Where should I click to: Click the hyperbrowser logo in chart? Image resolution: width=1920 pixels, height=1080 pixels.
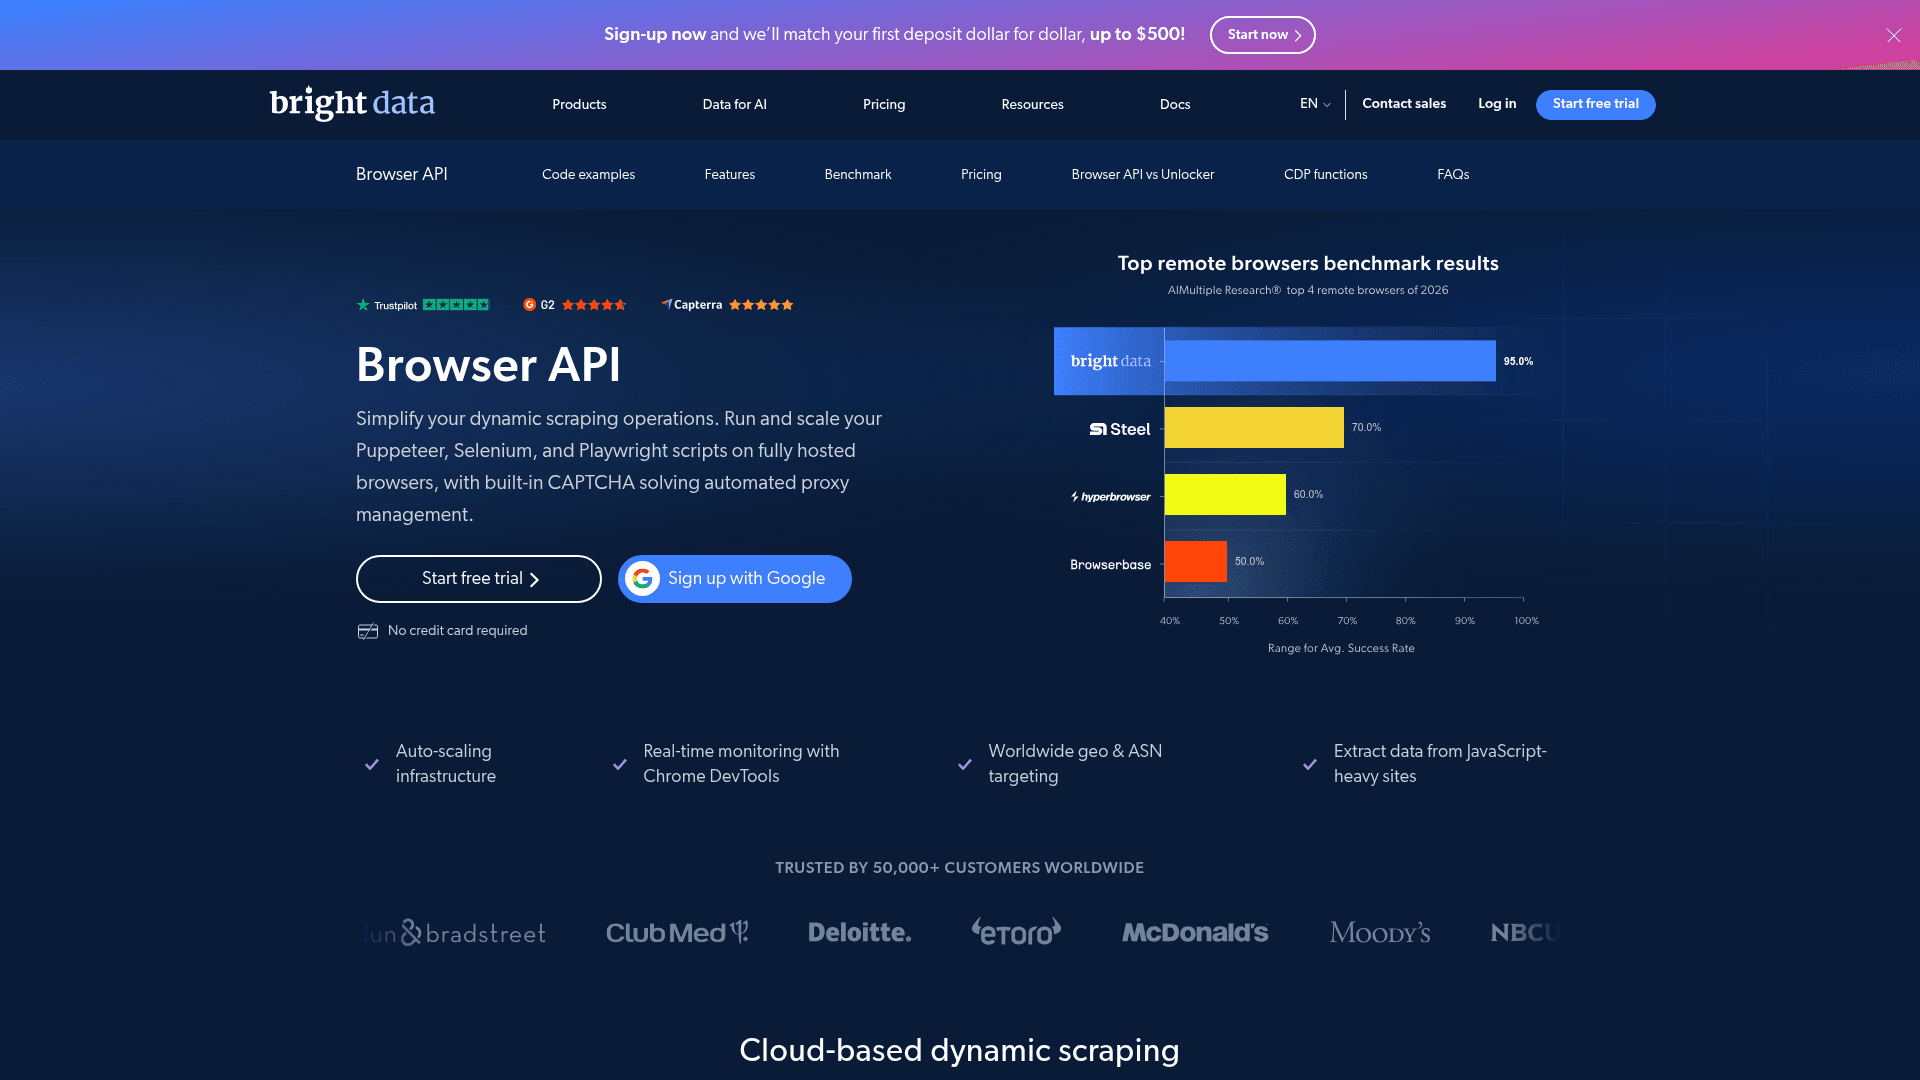tap(1111, 497)
